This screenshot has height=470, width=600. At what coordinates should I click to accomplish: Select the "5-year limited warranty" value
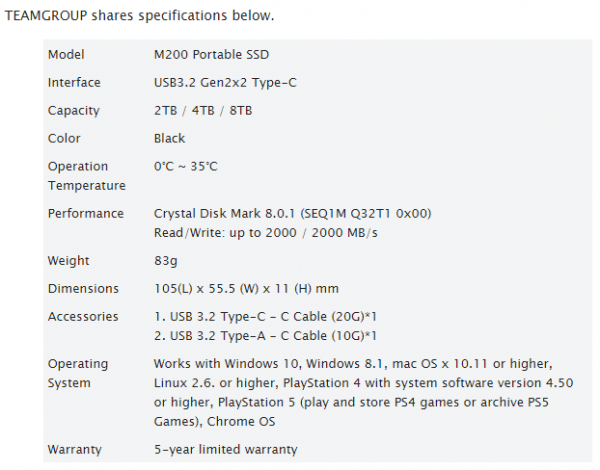(x=224, y=449)
